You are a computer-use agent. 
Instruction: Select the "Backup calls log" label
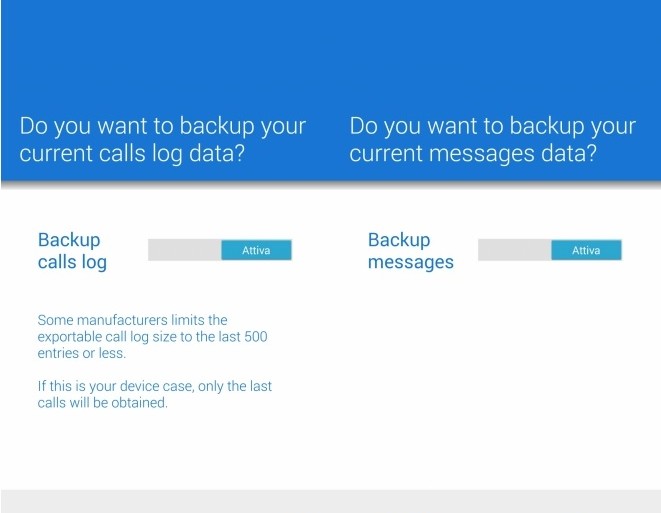pyautogui.click(x=72, y=251)
